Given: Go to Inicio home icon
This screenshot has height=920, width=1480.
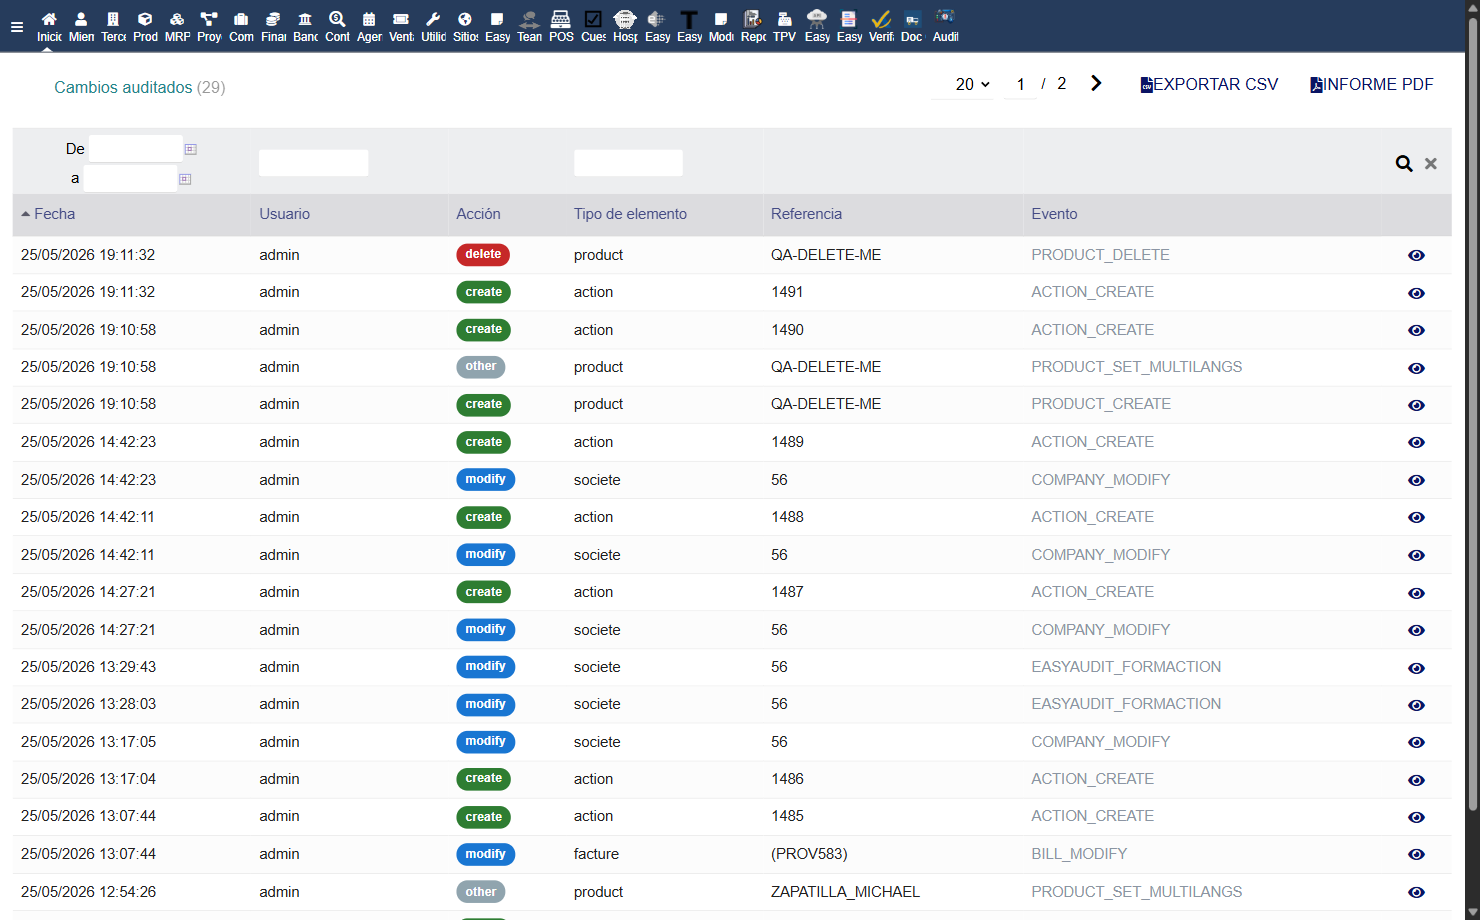Looking at the screenshot, I should pyautogui.click(x=49, y=27).
